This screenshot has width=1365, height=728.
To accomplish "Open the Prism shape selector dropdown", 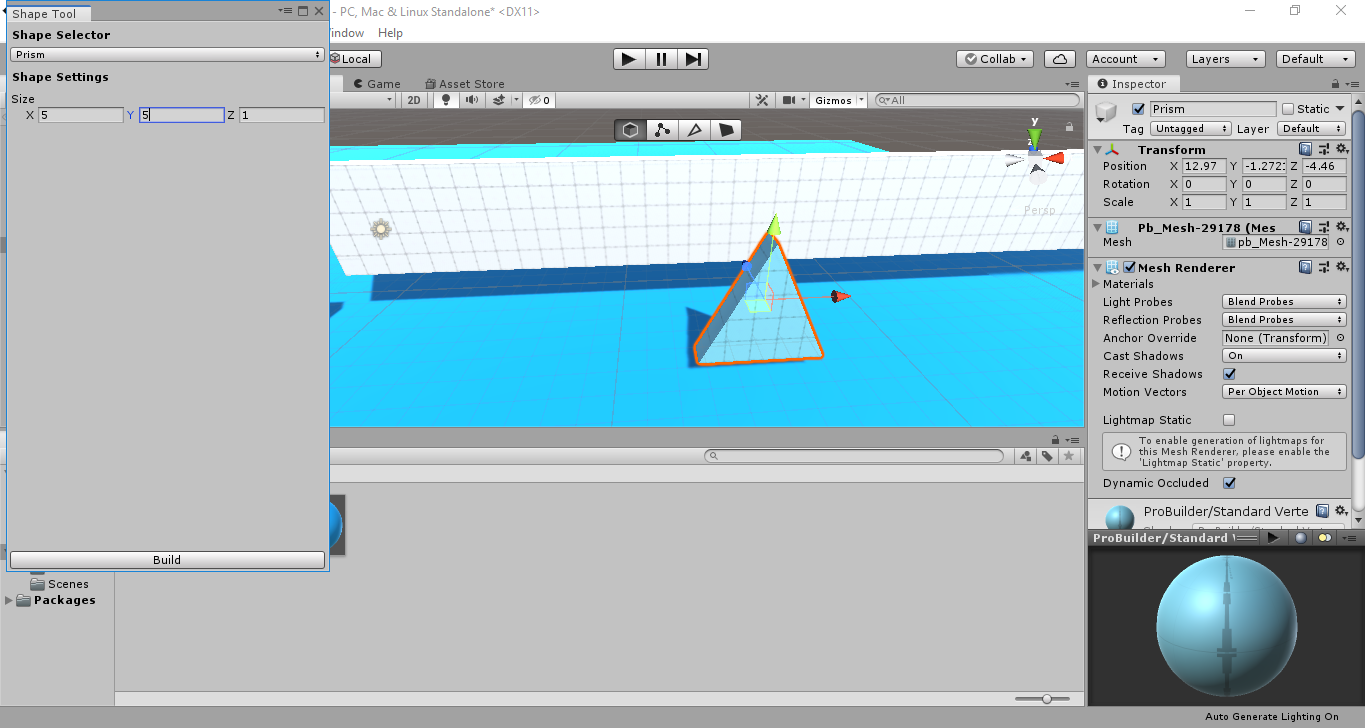I will tap(166, 56).
